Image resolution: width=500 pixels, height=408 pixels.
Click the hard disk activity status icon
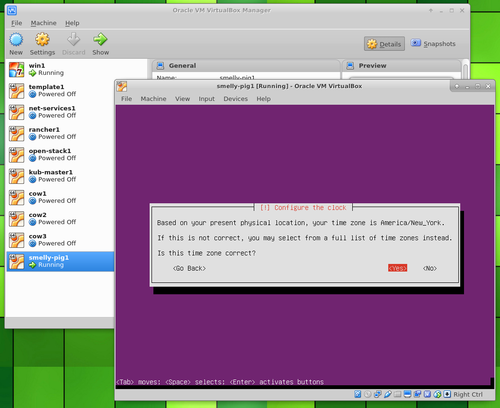358,394
